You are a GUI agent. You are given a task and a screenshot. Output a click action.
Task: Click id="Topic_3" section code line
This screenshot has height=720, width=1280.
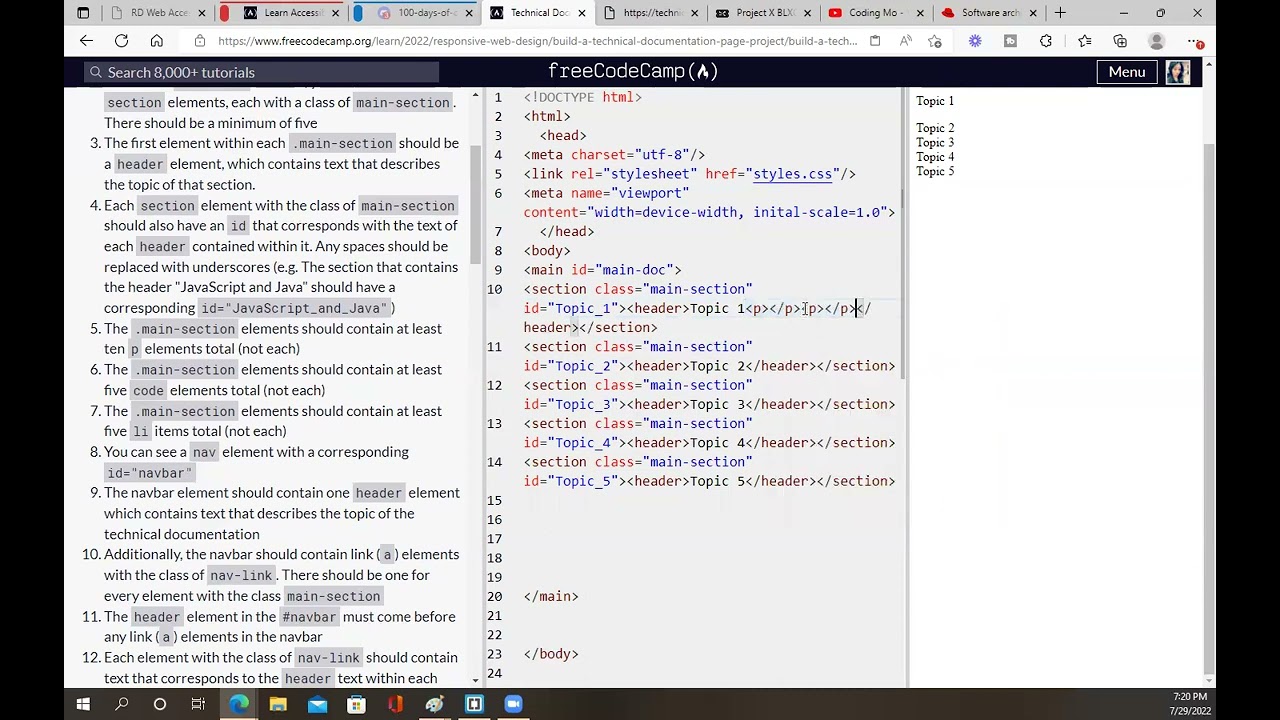coord(709,404)
